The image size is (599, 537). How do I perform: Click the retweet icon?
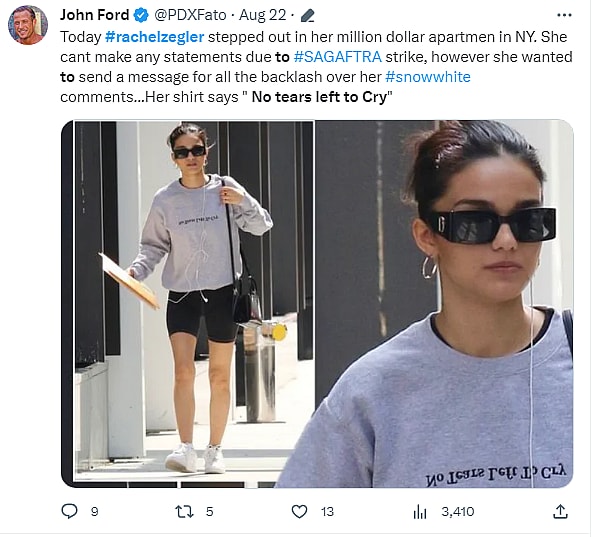184,511
